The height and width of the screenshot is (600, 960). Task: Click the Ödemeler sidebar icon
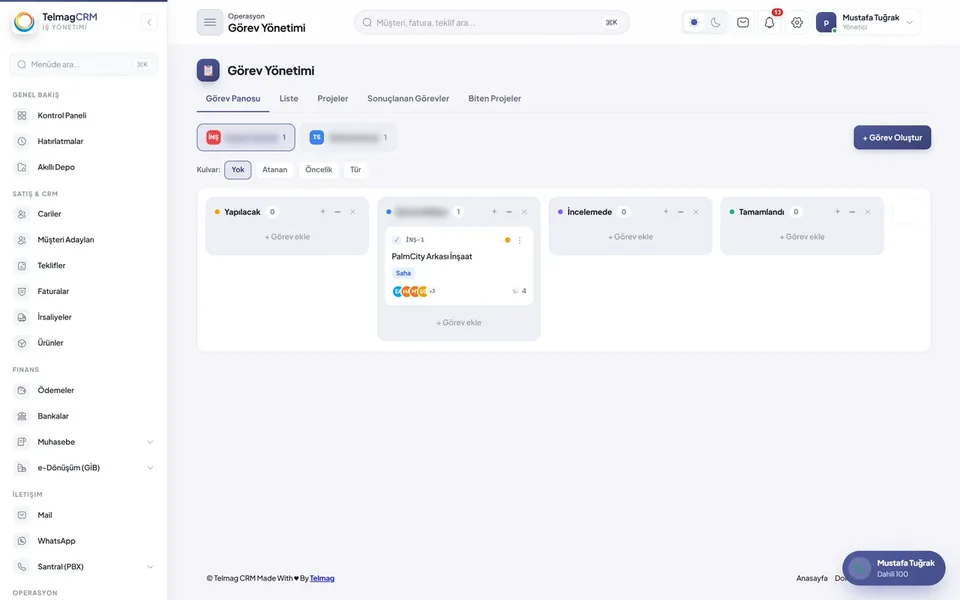[x=22, y=390]
